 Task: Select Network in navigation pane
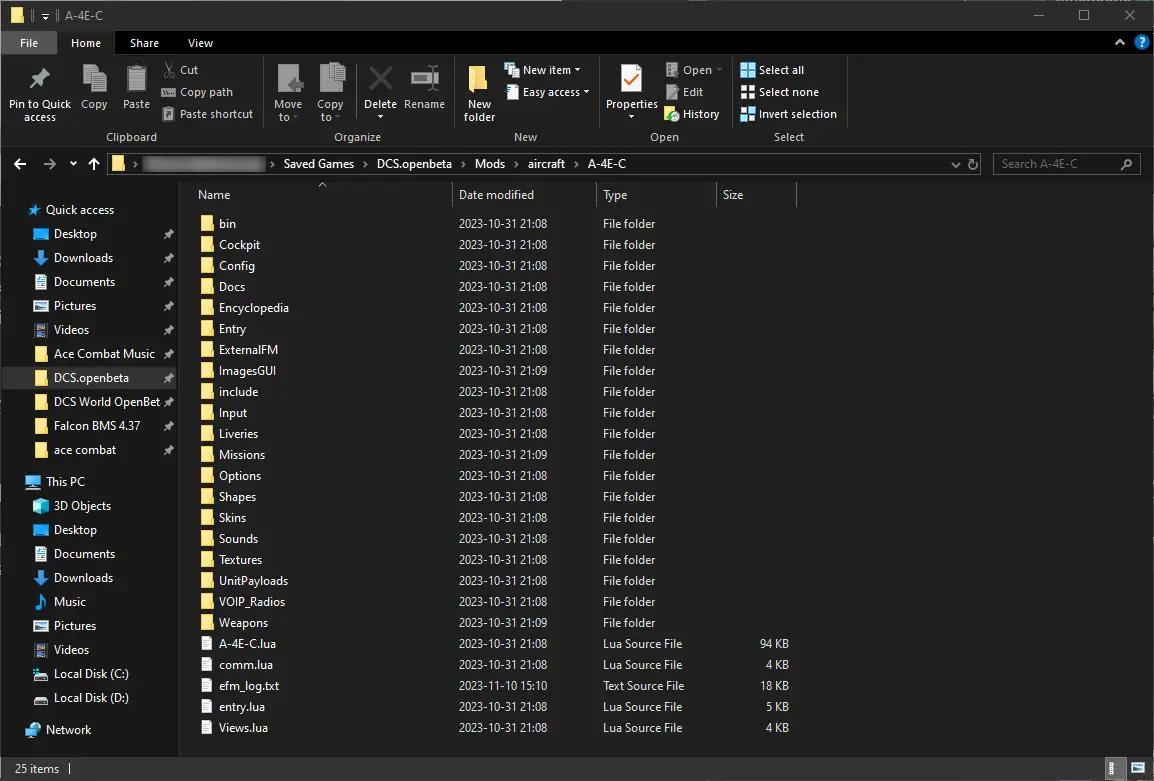(x=68, y=730)
